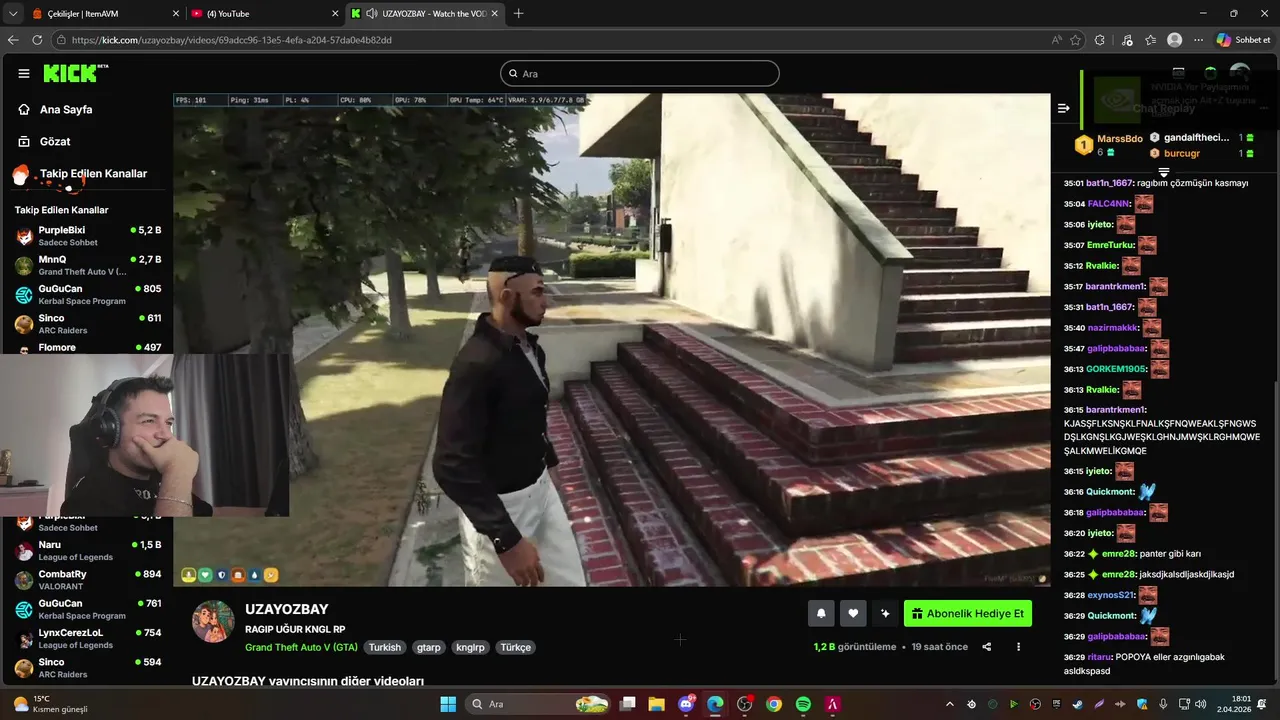Switch to Çekilişler ItemAVM tab
The image size is (1280, 720).
(105, 14)
